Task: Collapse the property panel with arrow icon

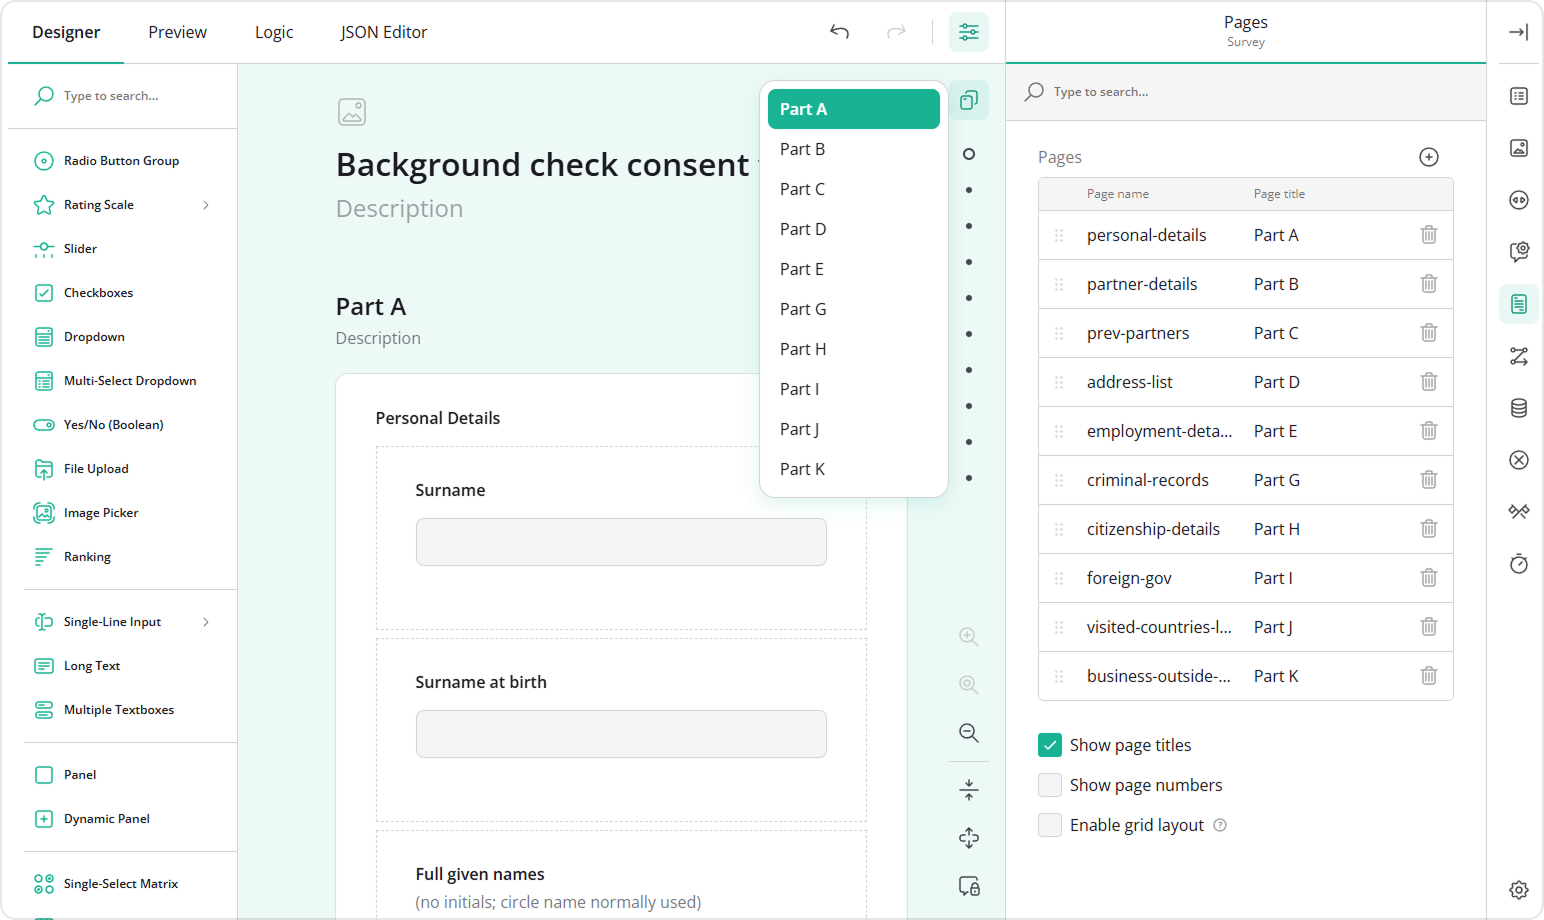Action: point(1518,32)
